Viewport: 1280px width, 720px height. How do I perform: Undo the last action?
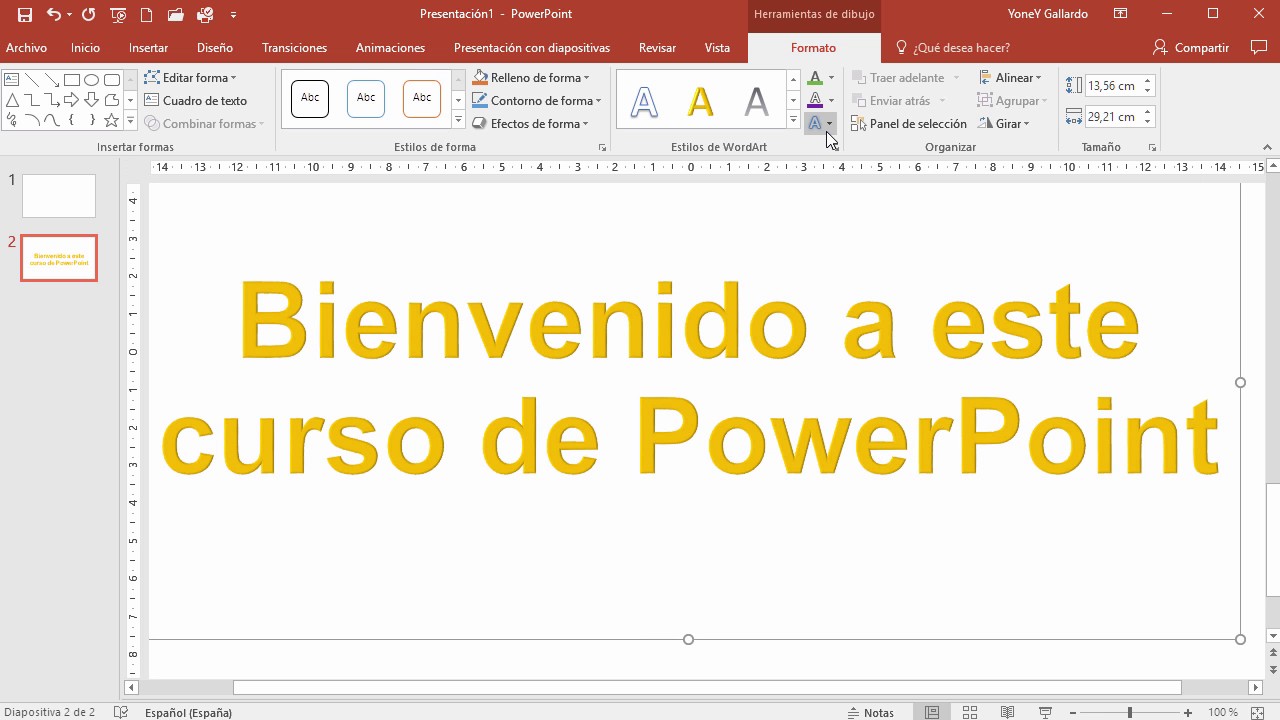[x=54, y=15]
